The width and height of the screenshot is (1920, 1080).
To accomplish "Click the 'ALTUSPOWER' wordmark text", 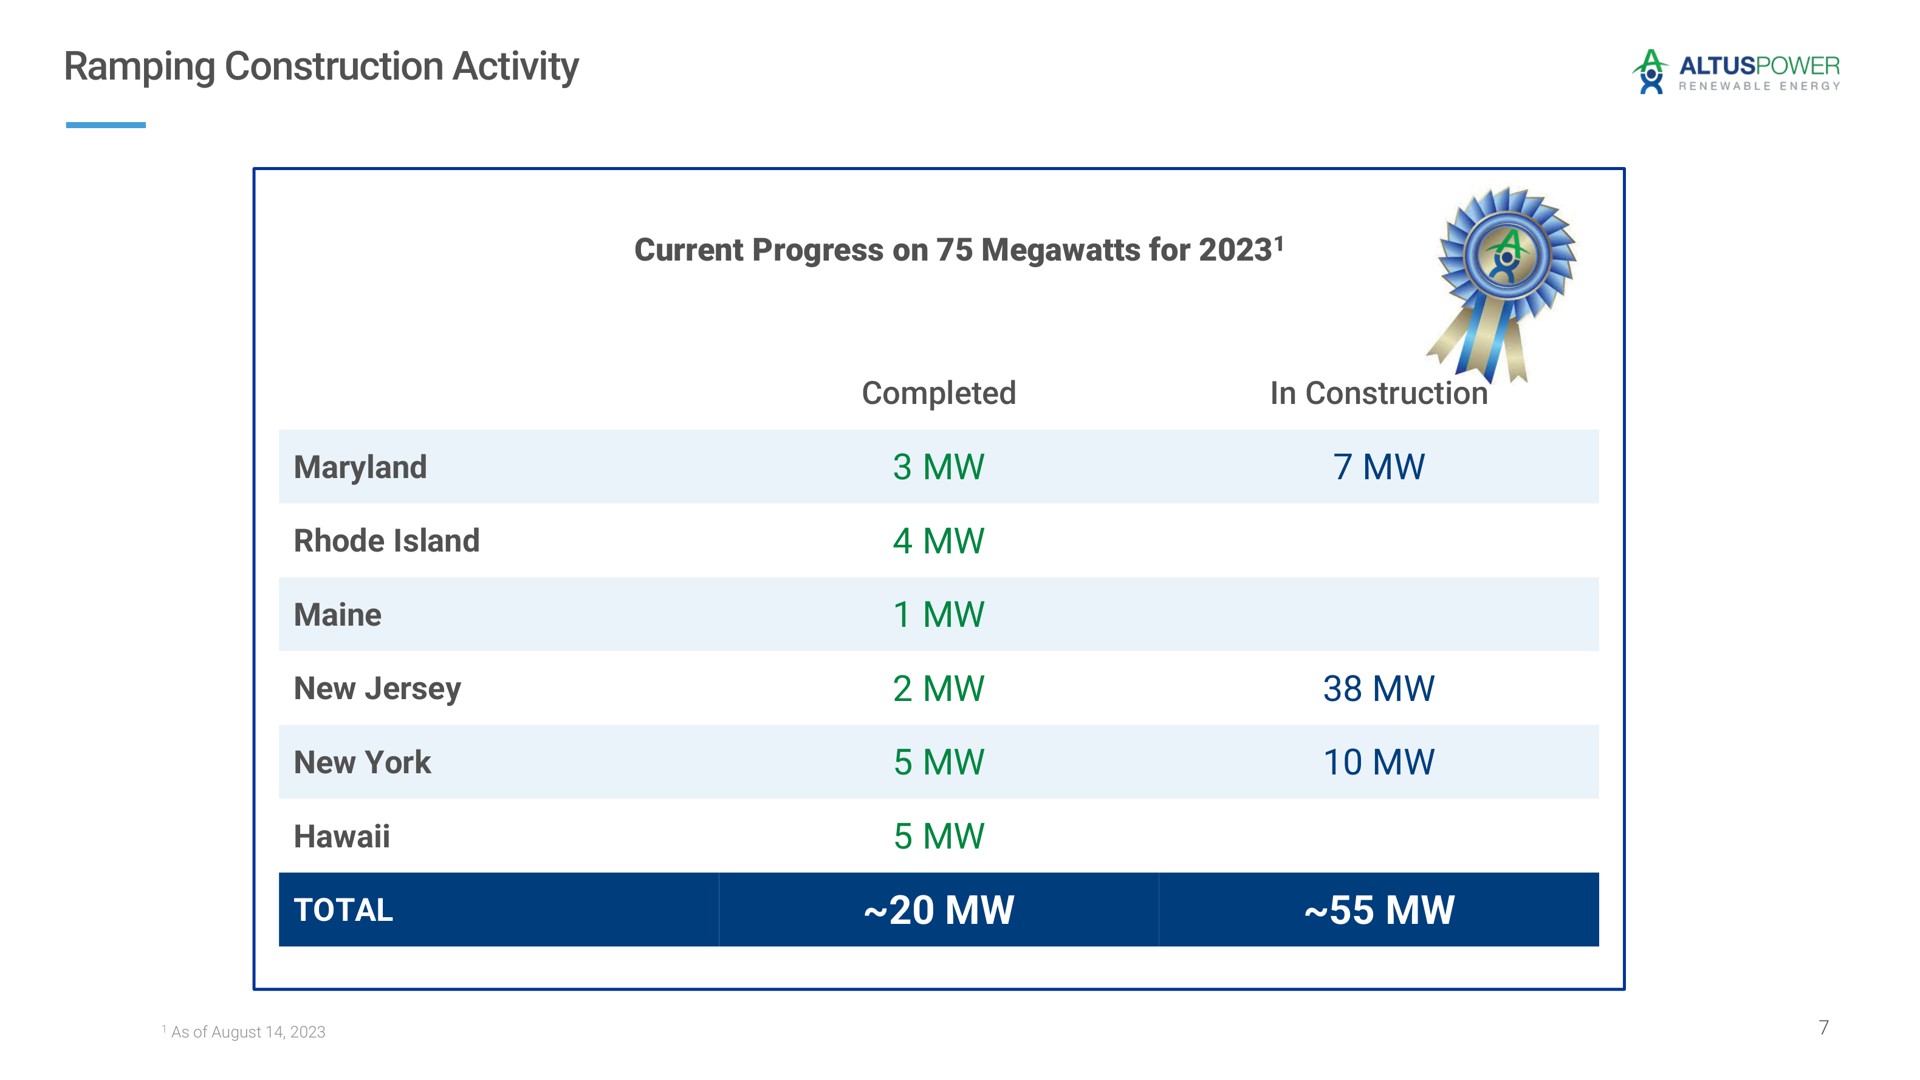I will tap(1759, 66).
